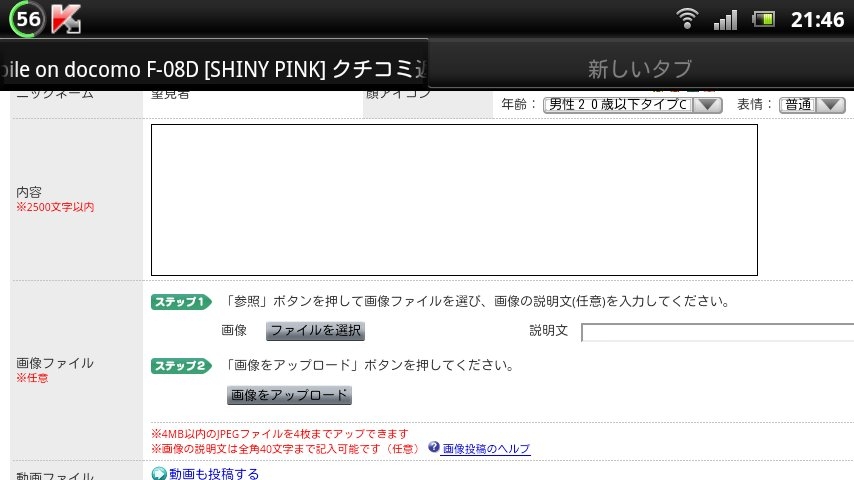Open the 年齢 dropdown showing 男性20歳以下タイプC
This screenshot has width=854, height=480.
[632, 105]
